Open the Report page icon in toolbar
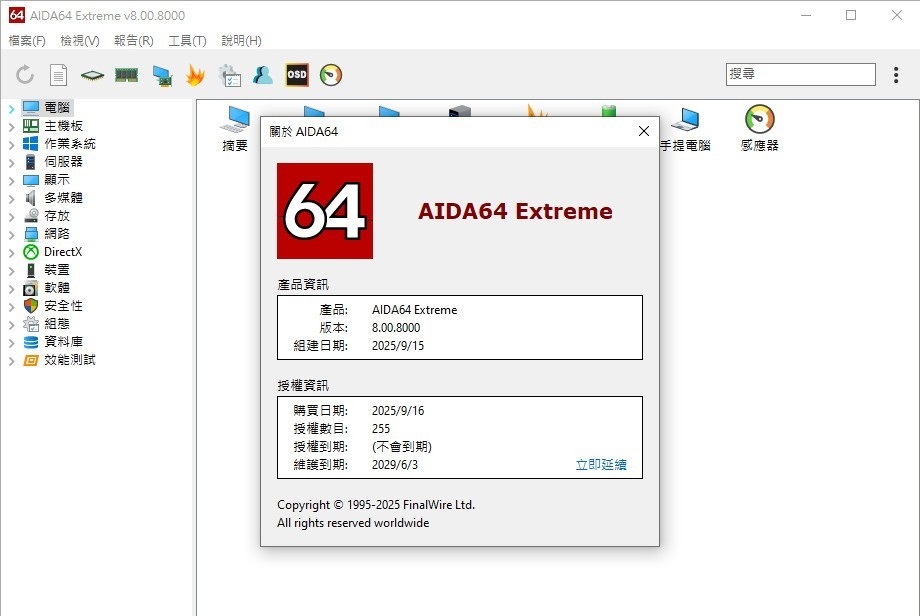Screen dimensions: 920x616 [58, 75]
